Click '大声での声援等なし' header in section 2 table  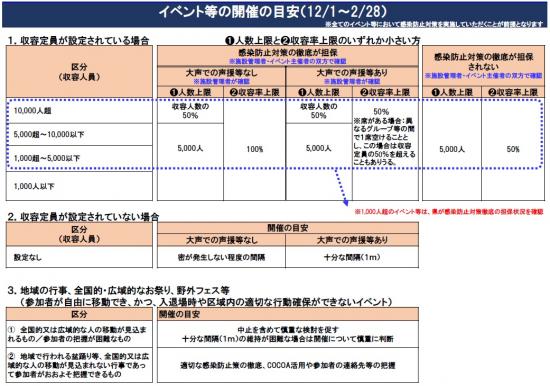point(221,240)
